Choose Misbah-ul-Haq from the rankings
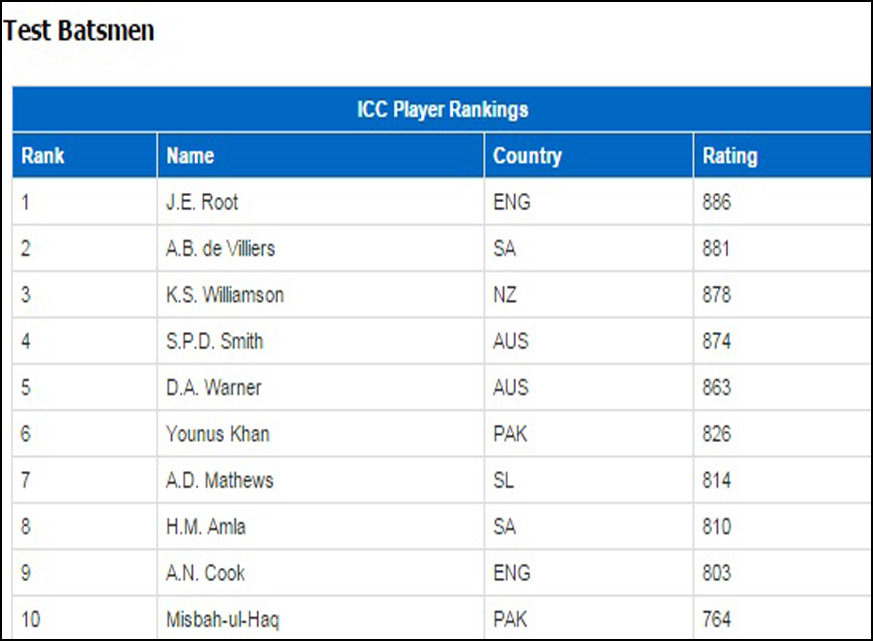This screenshot has width=873, height=641. [x=223, y=619]
